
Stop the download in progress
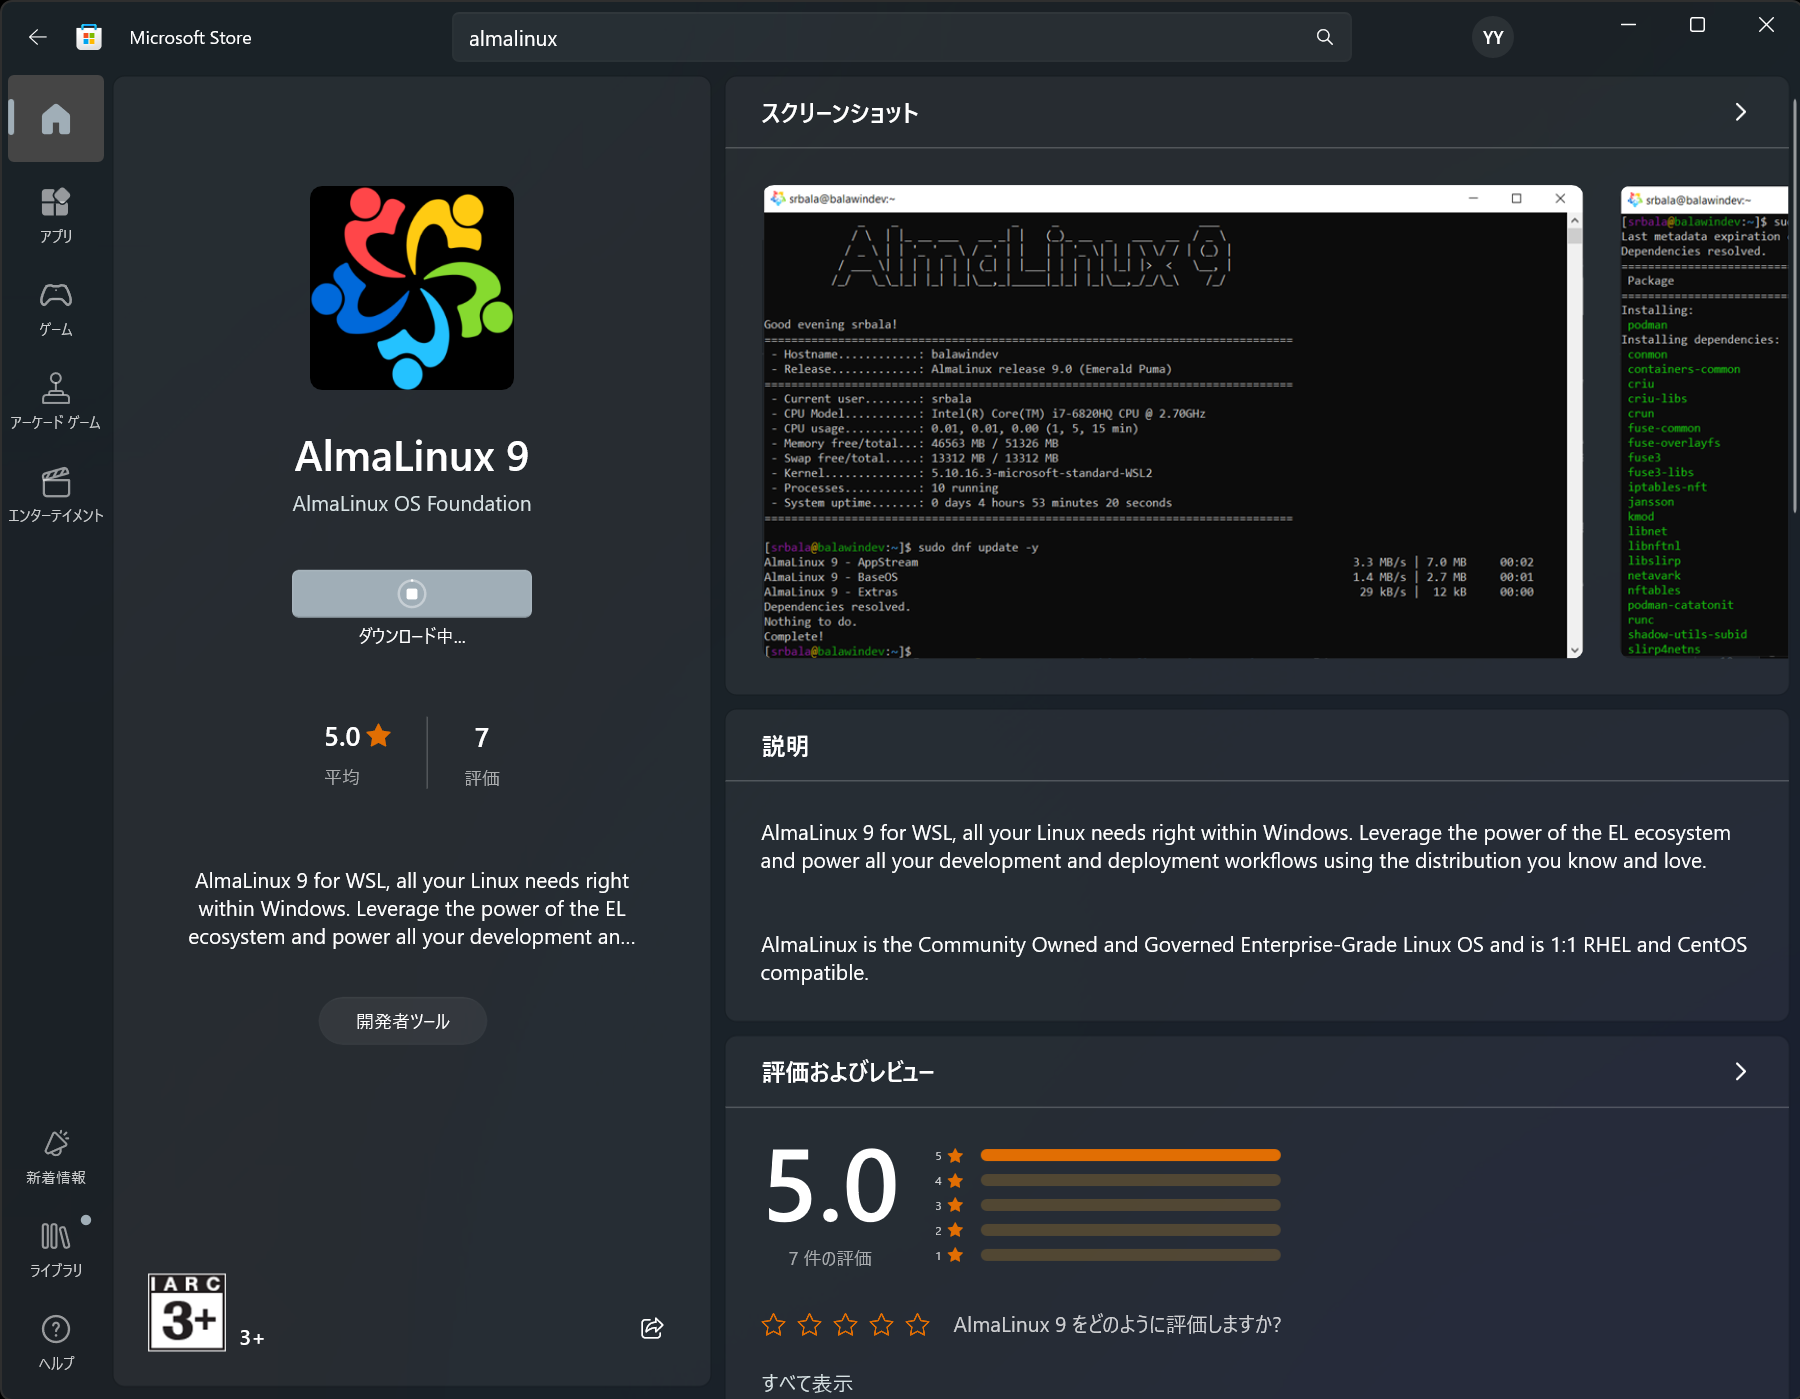click(412, 593)
